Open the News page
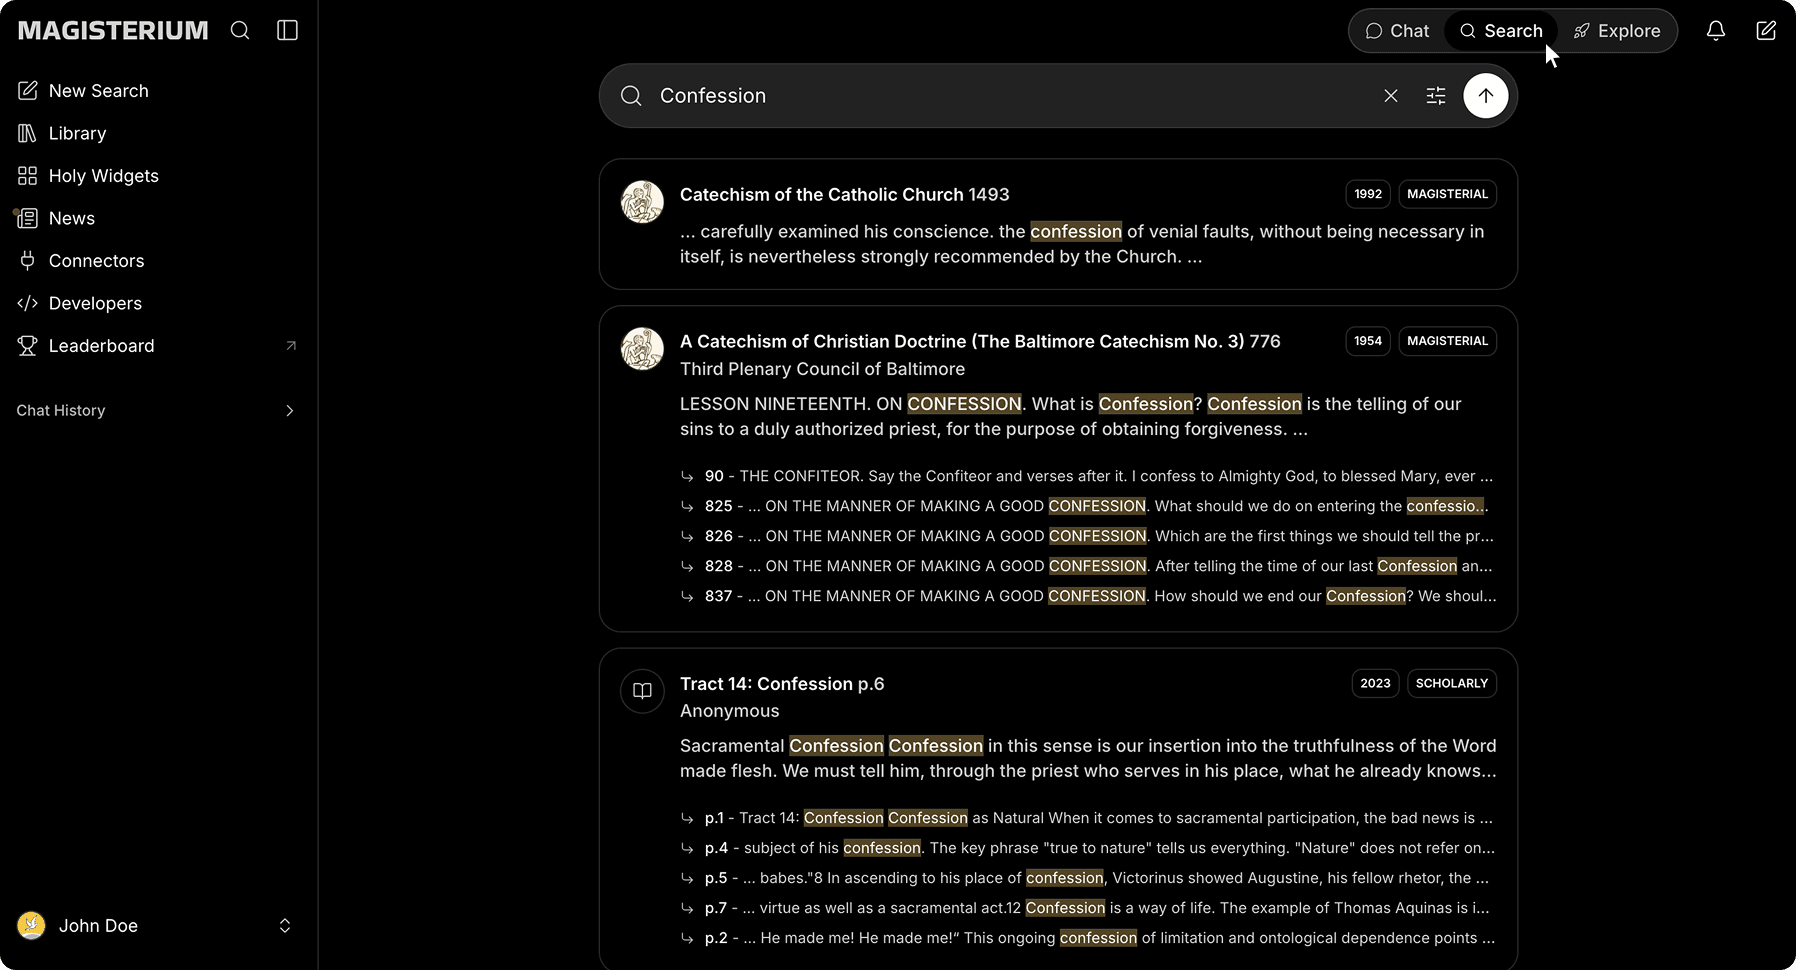This screenshot has width=1796, height=970. pos(71,218)
